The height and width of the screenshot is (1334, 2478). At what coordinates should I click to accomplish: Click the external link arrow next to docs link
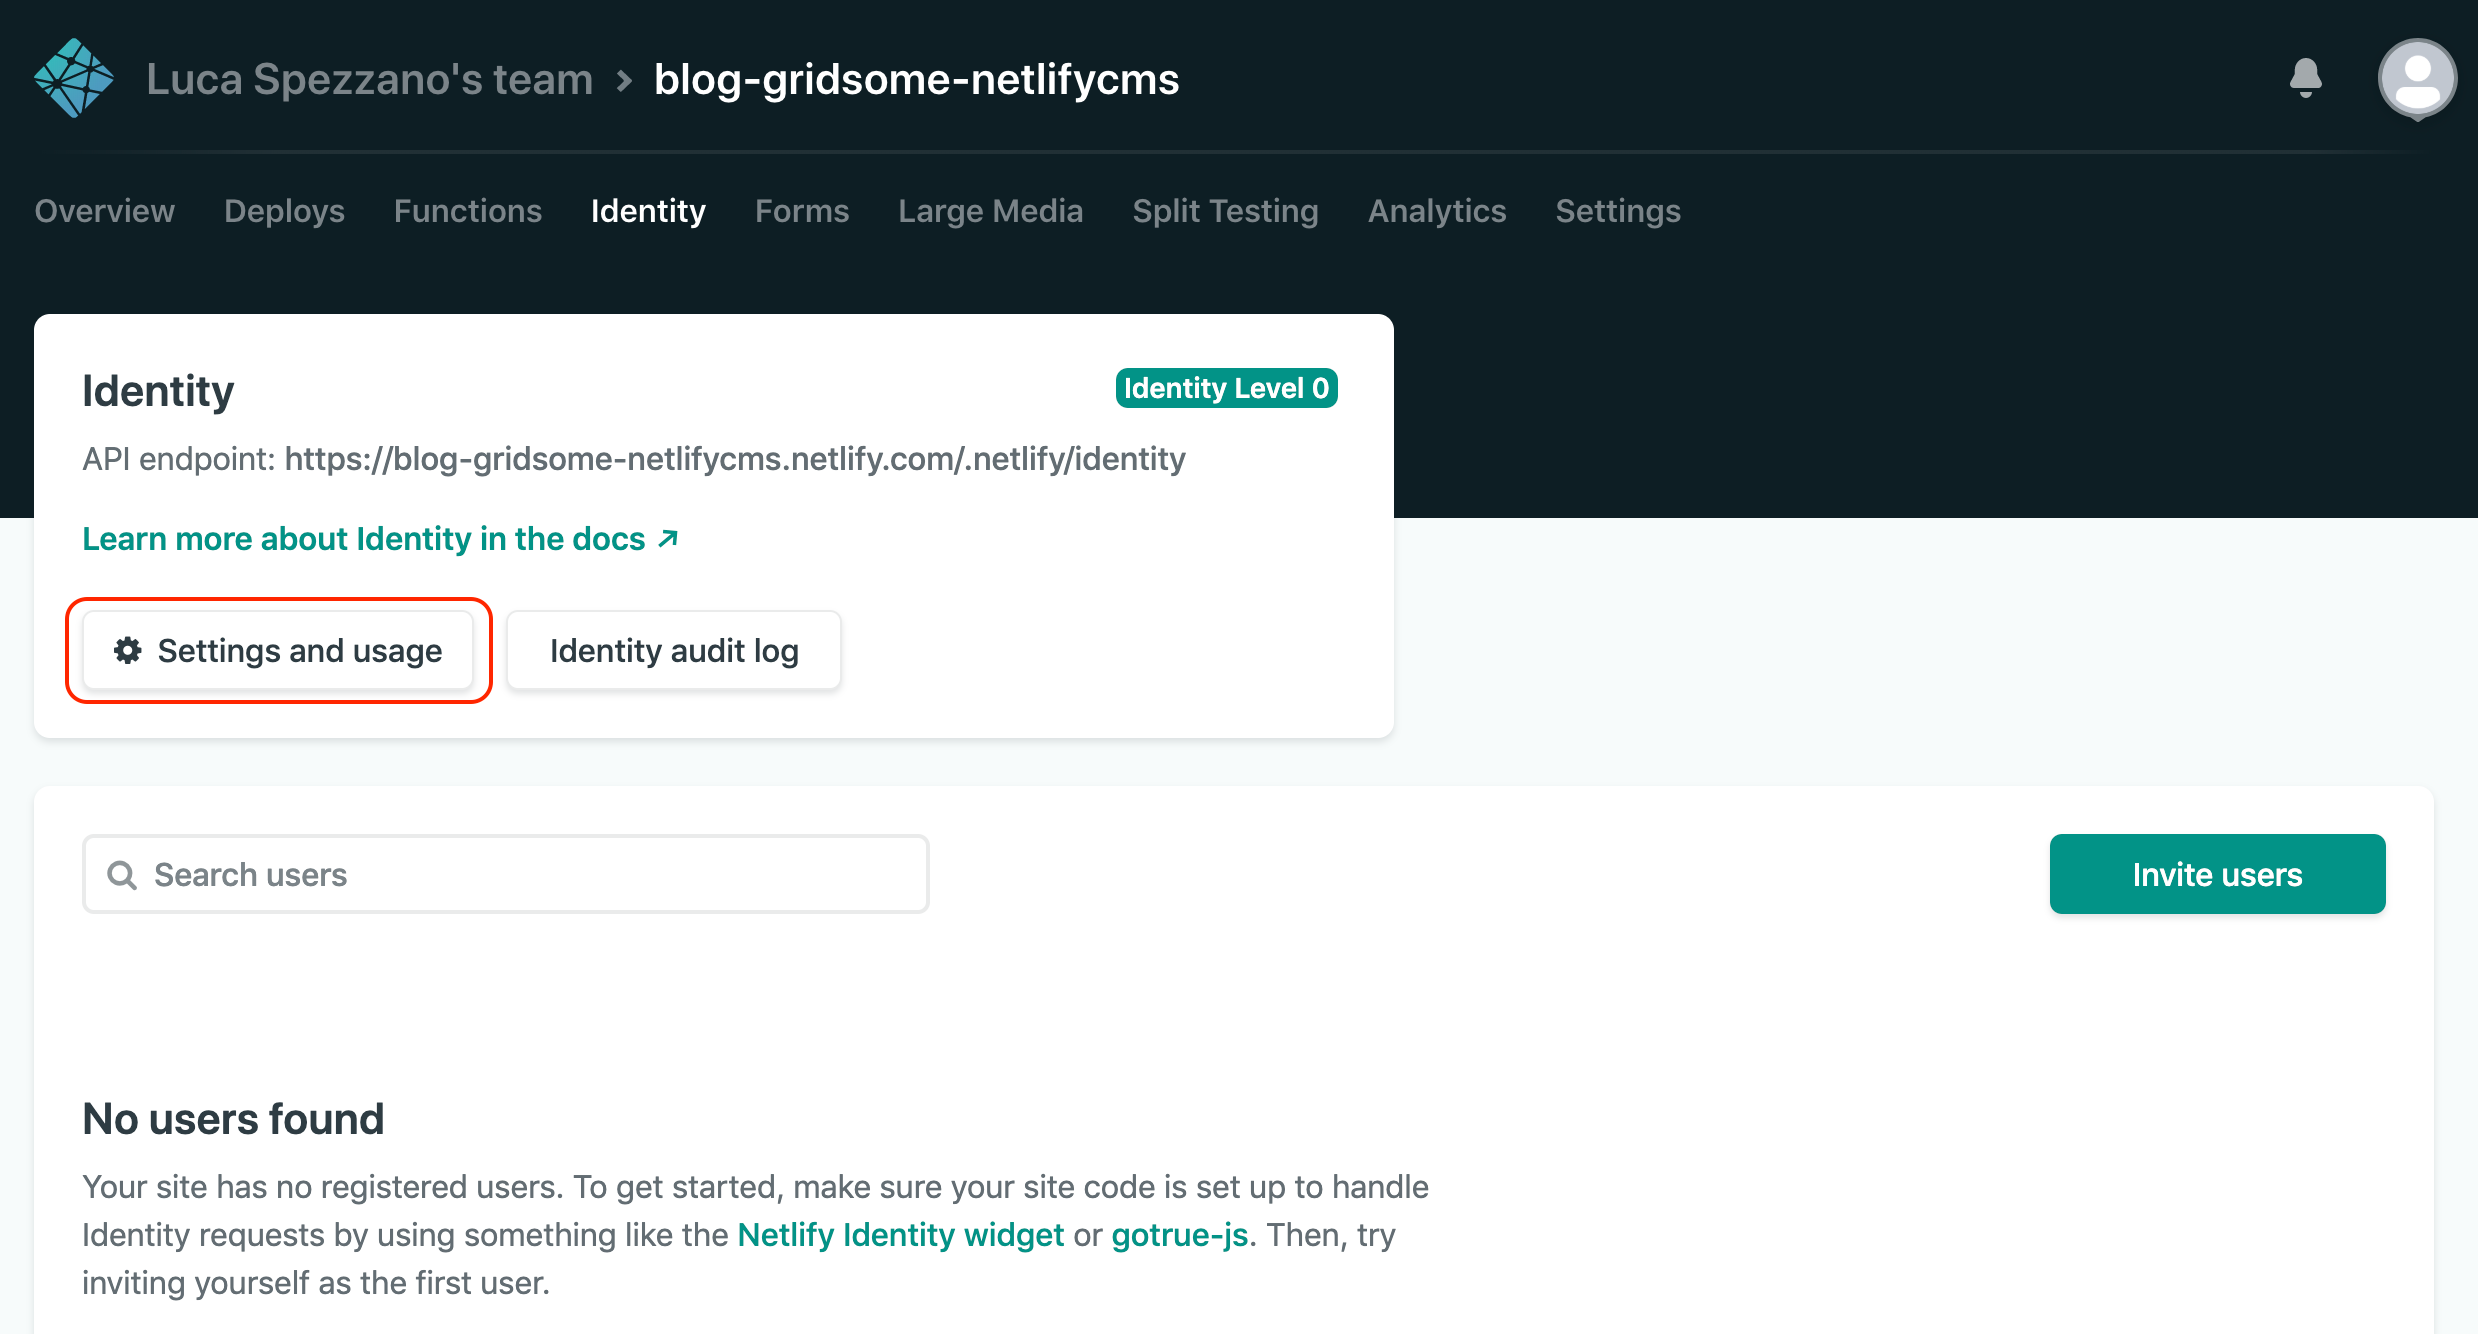[667, 538]
